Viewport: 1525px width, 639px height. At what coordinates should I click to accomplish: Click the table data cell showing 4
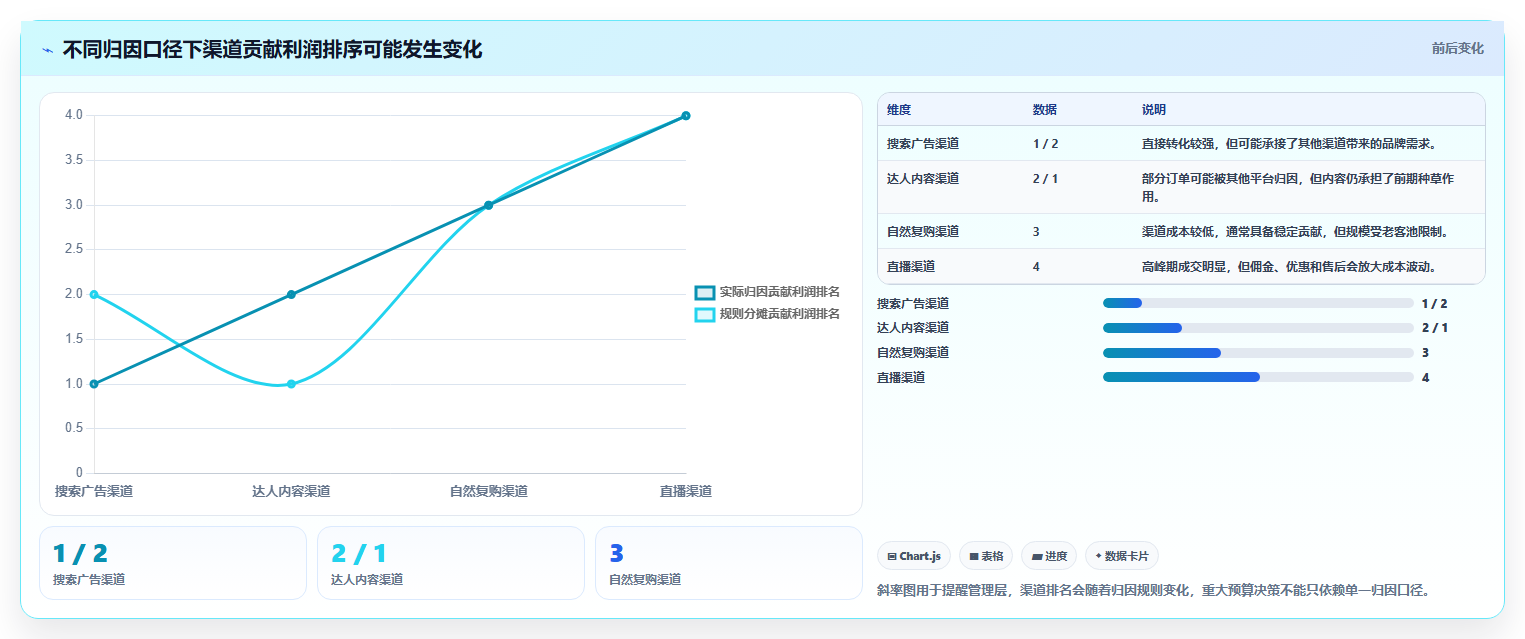(1037, 266)
